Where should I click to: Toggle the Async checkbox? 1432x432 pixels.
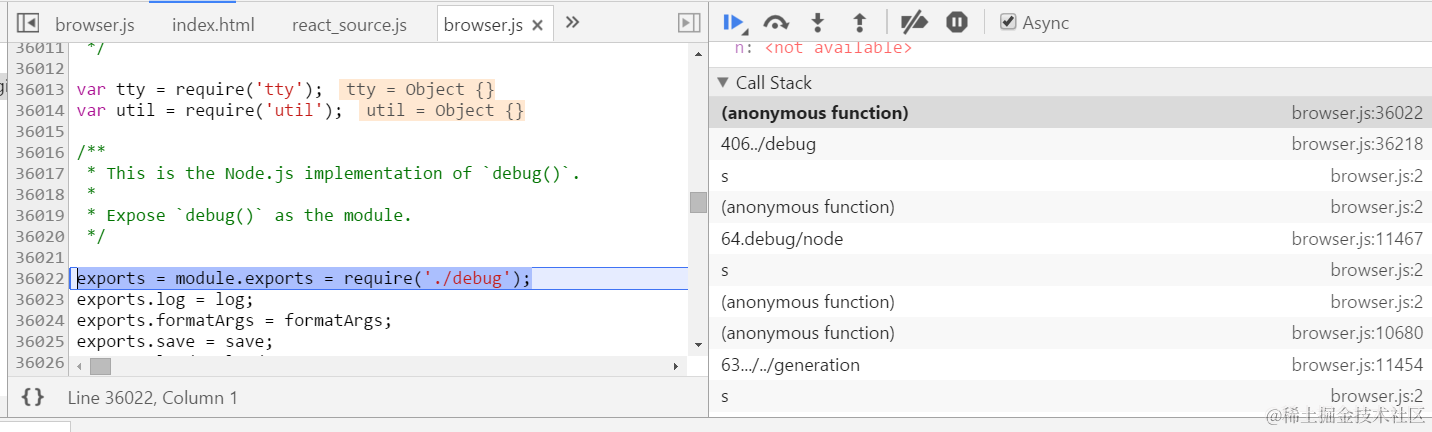(1008, 22)
